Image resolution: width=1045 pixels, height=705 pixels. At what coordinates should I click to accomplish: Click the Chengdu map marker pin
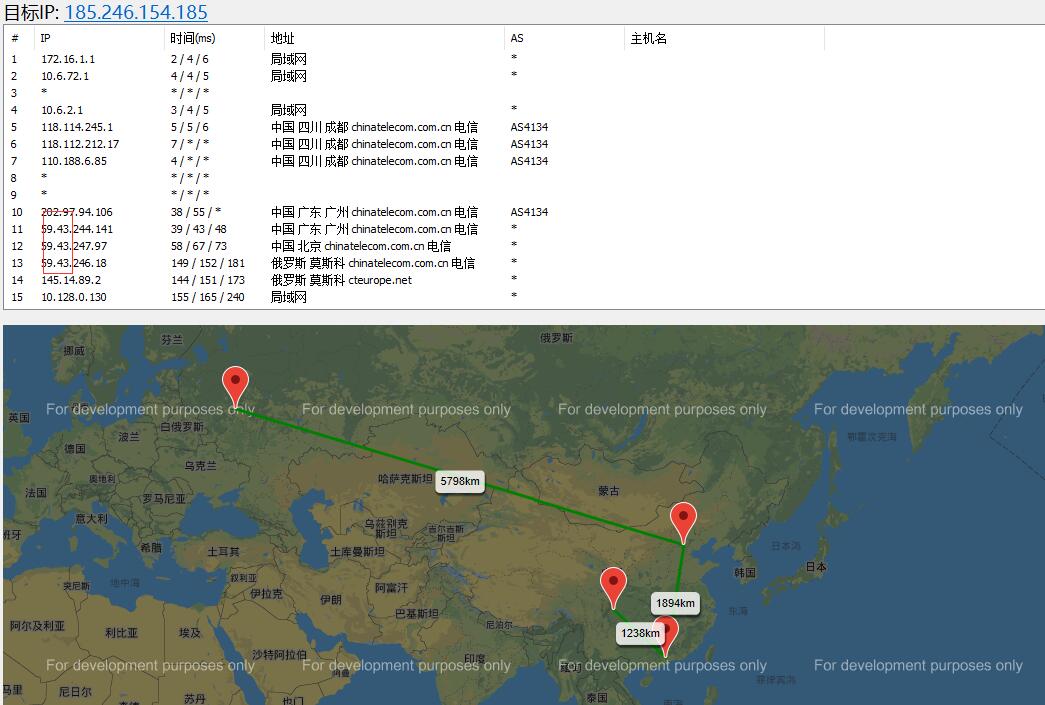pyautogui.click(x=613, y=588)
